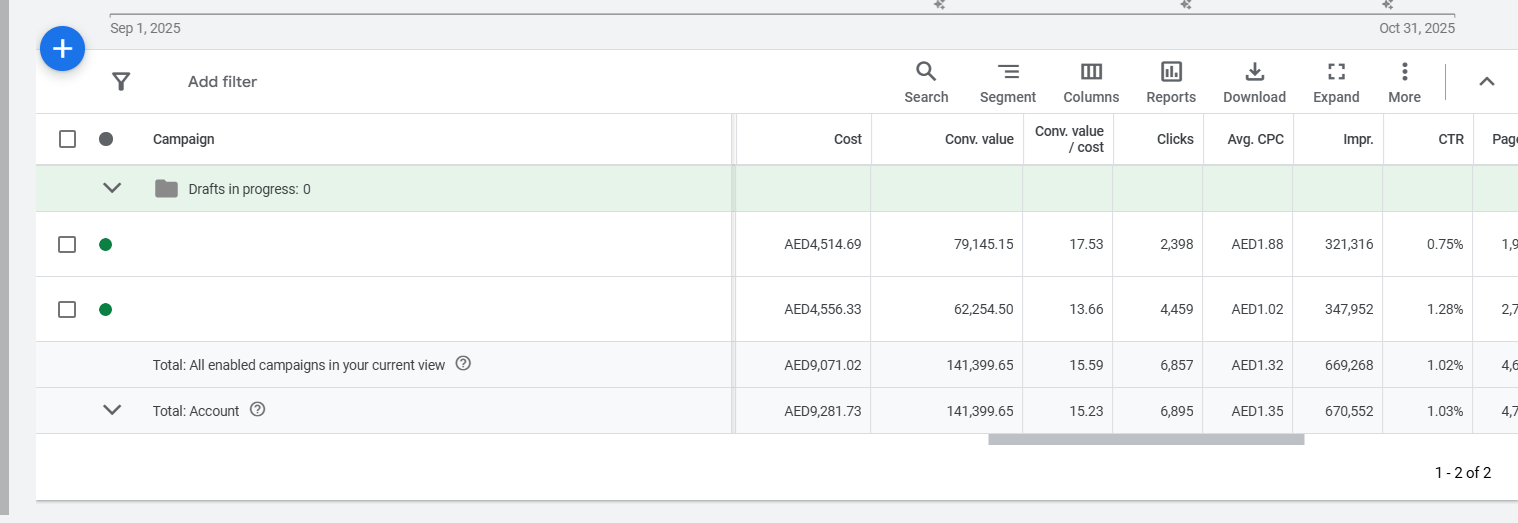1518x523 pixels.
Task: Click the horizontal table scrollbar
Action: pos(1145,439)
